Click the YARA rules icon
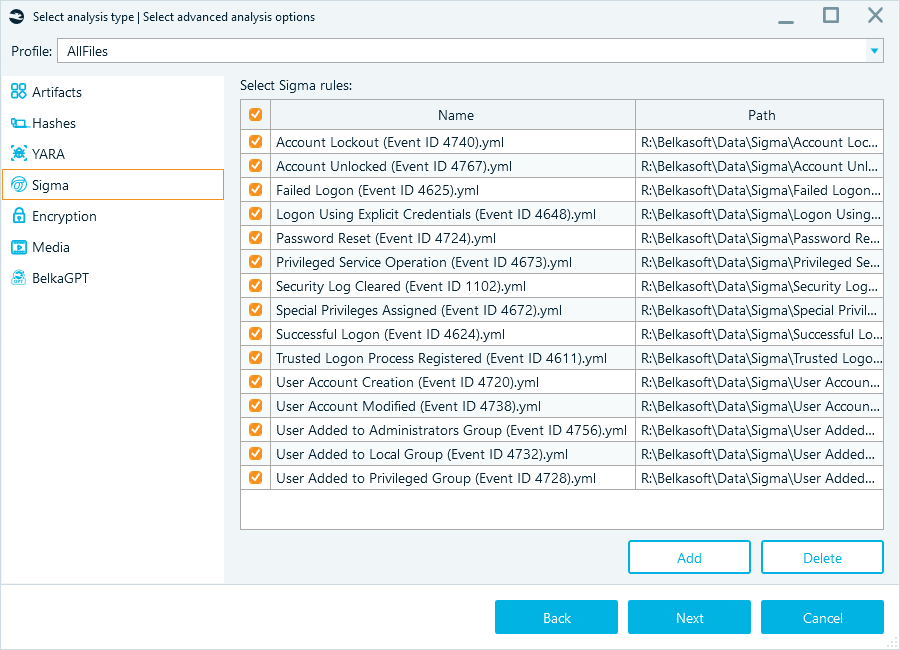Viewport: 900px width, 650px height. click(18, 153)
